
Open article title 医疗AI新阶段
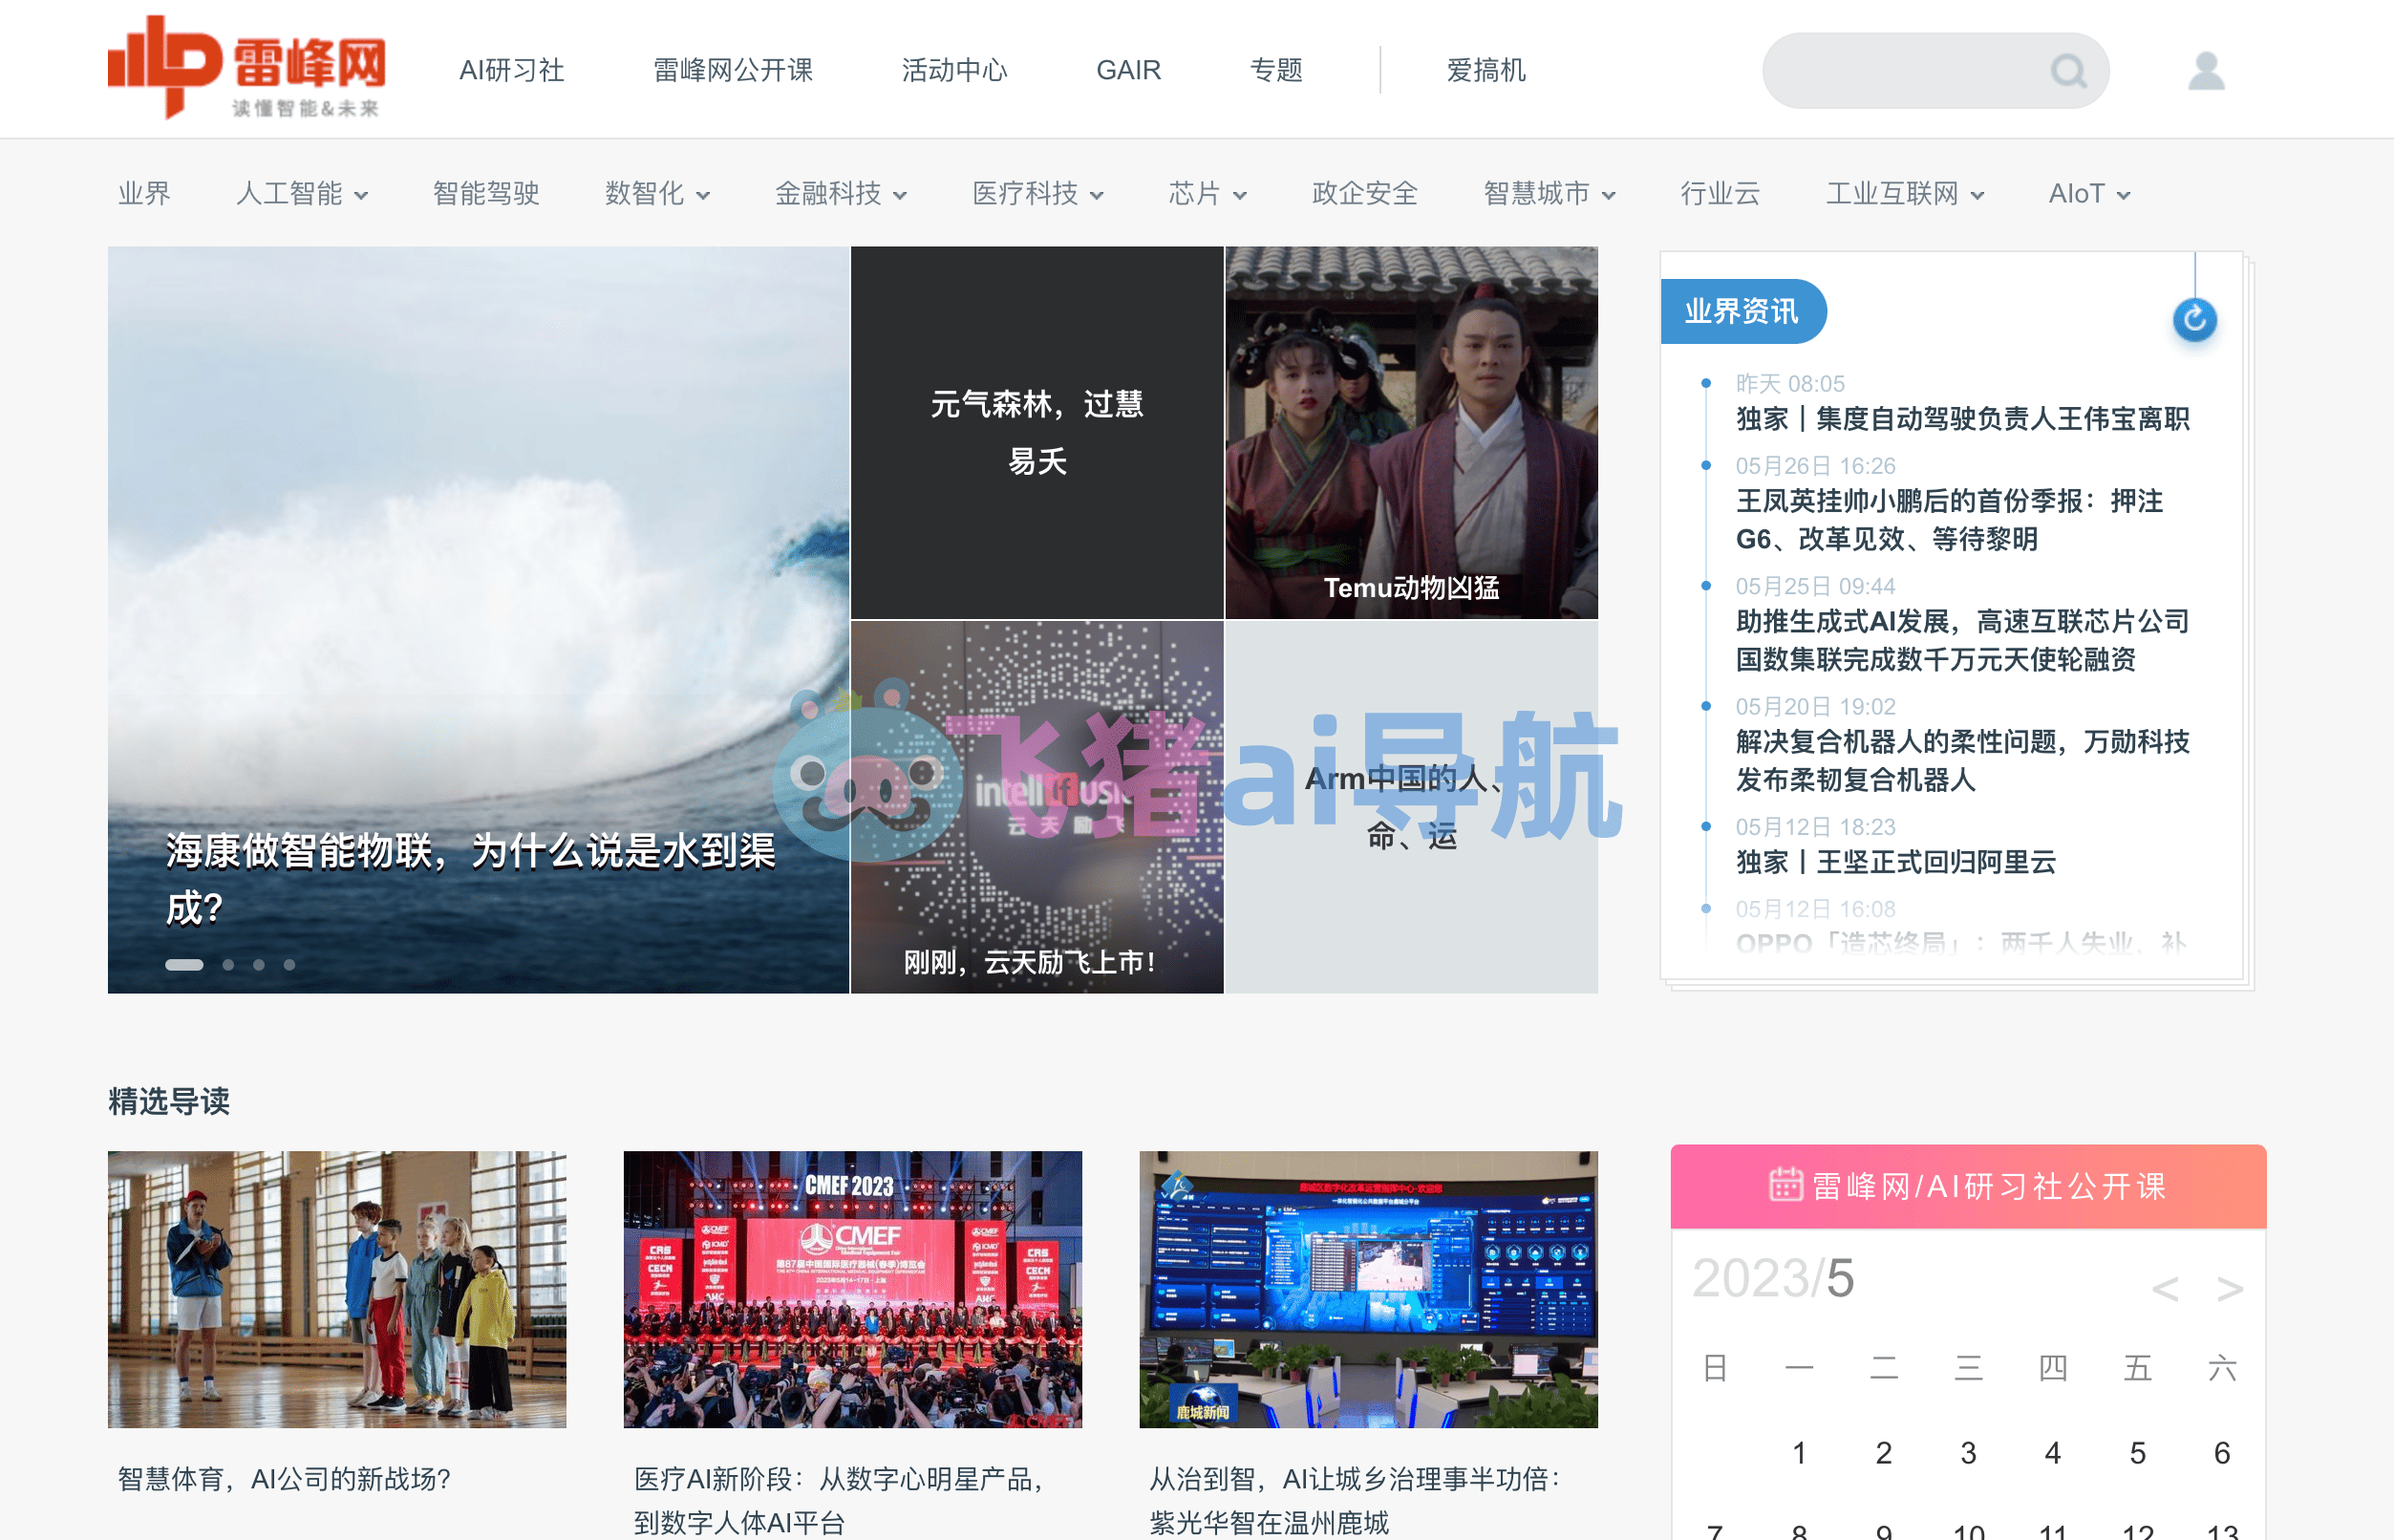[x=840, y=1500]
